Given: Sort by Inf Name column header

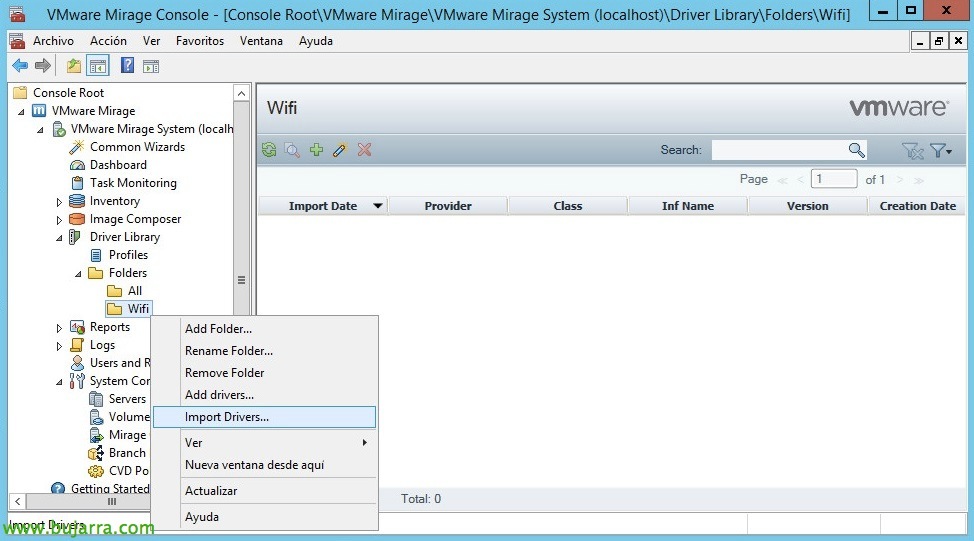Looking at the screenshot, I should [688, 206].
